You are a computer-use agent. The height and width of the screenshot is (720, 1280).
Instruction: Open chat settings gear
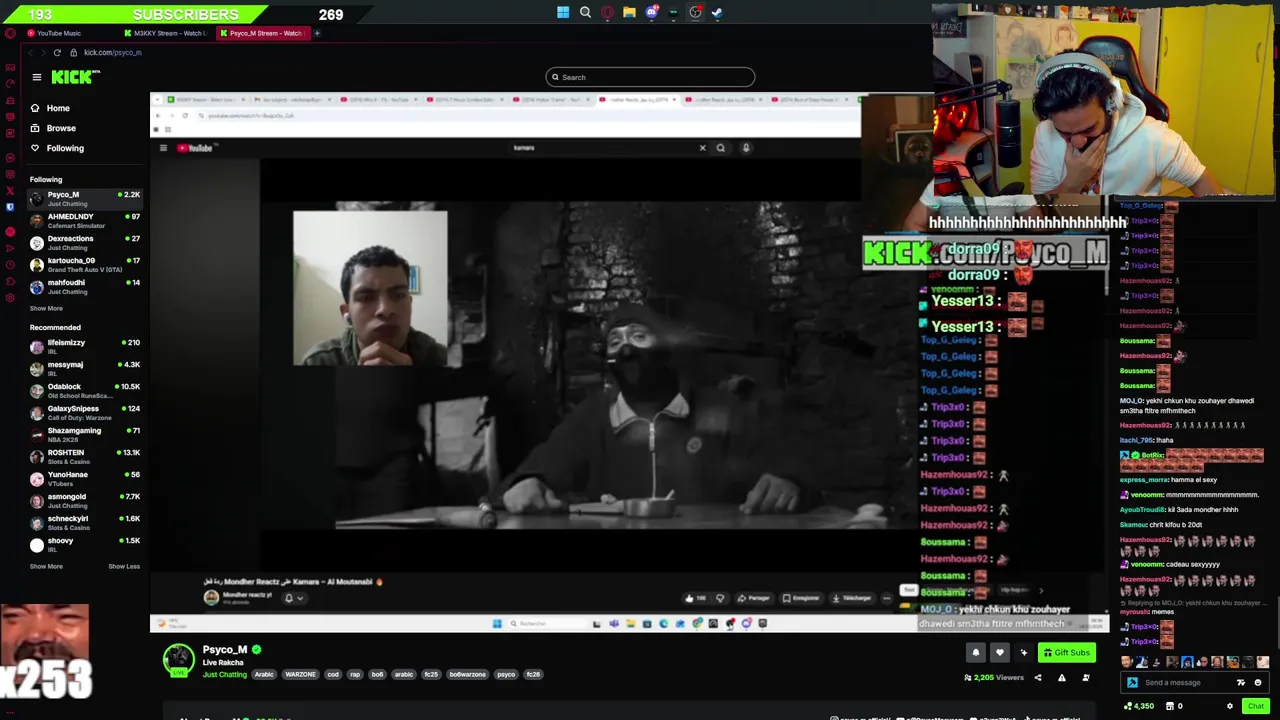pyautogui.click(x=1230, y=706)
